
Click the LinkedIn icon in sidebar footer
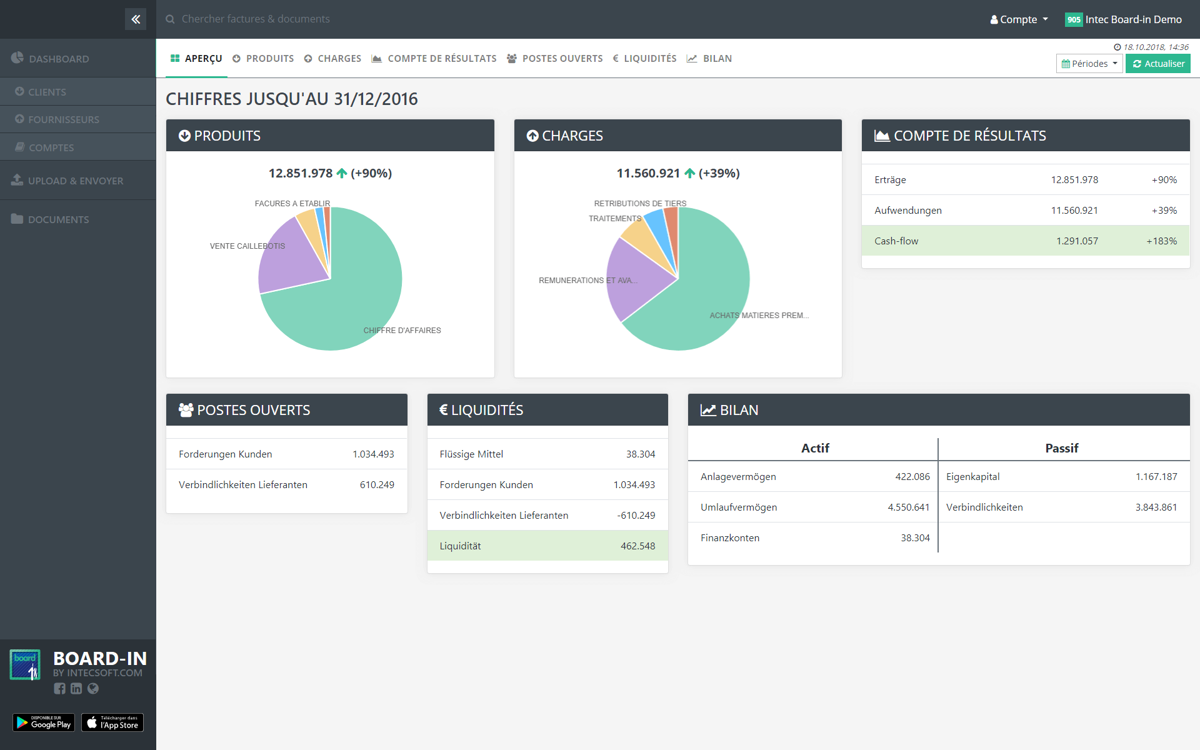point(76,688)
